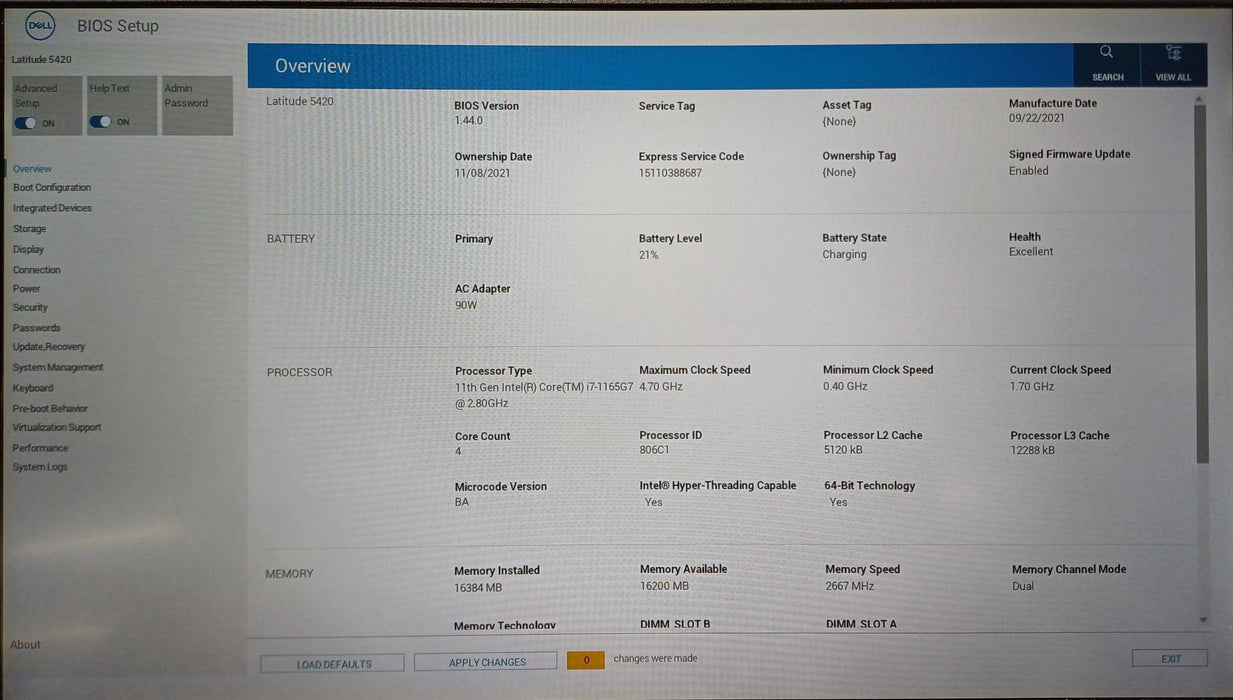1233x700 pixels.
Task: Open the Admin Password tile
Action: click(x=197, y=105)
